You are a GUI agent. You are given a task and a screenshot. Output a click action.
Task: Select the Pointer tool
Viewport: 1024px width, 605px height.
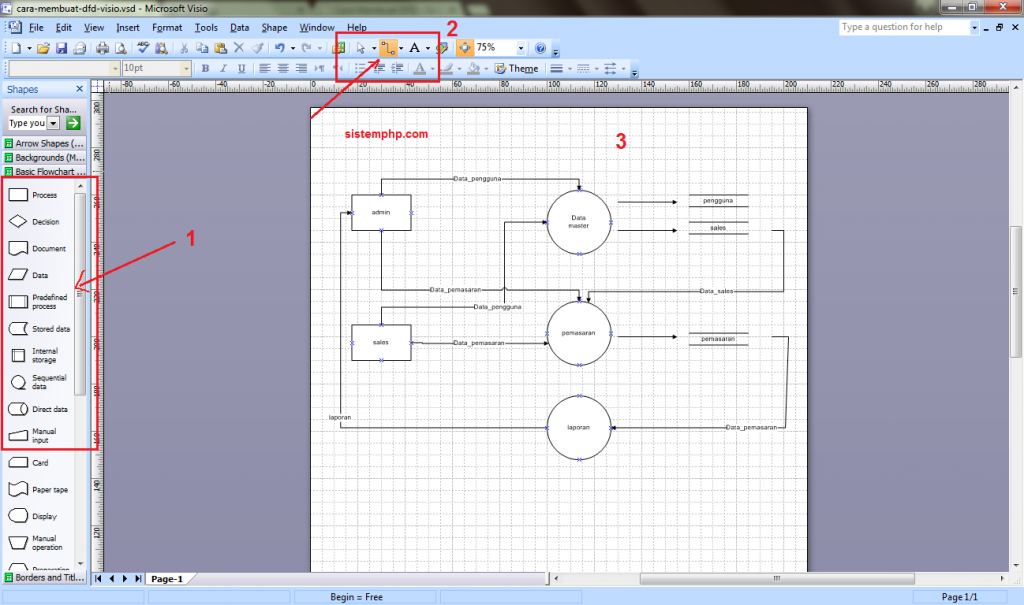click(361, 47)
